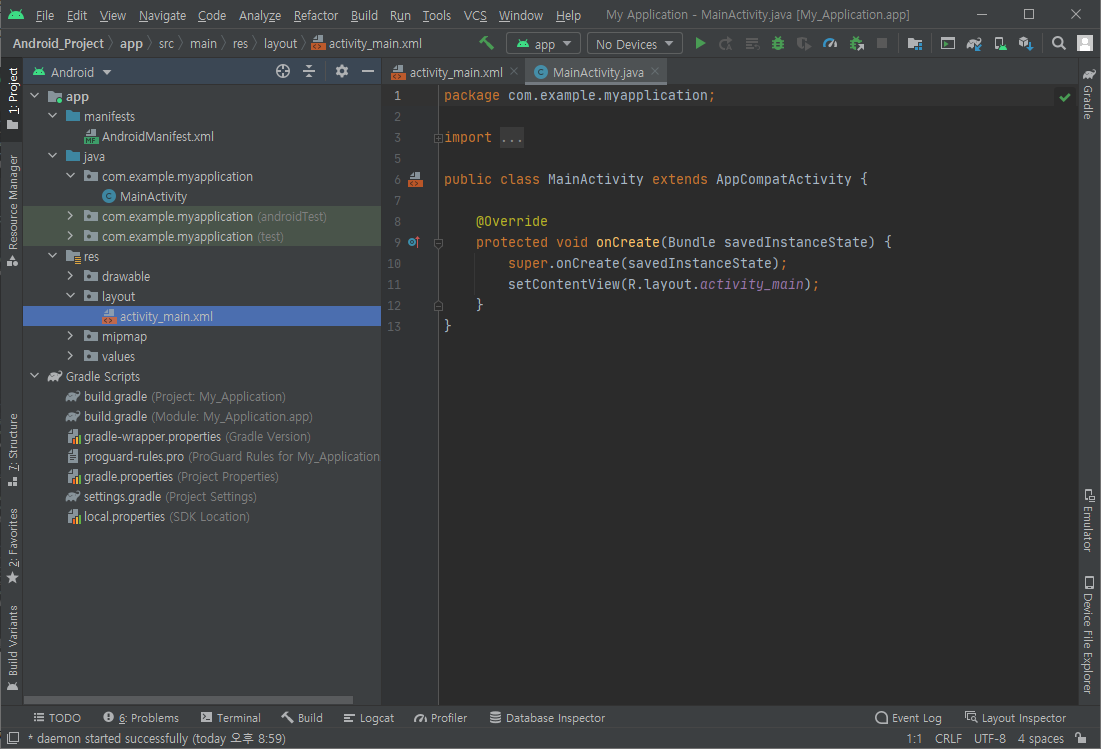Open Project panel gear settings
The width and height of the screenshot is (1101, 749).
(341, 72)
